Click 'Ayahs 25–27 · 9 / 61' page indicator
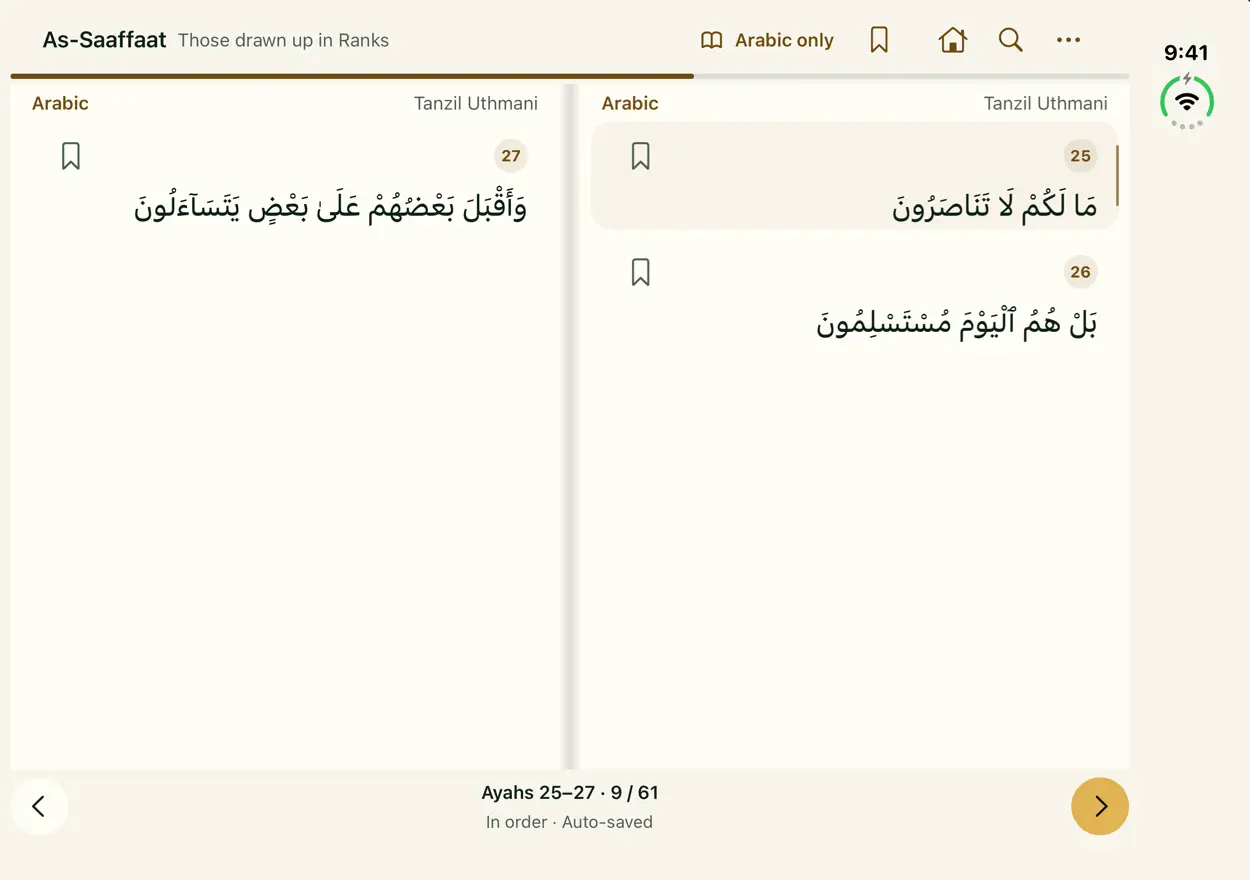This screenshot has height=880, width=1250. (570, 793)
